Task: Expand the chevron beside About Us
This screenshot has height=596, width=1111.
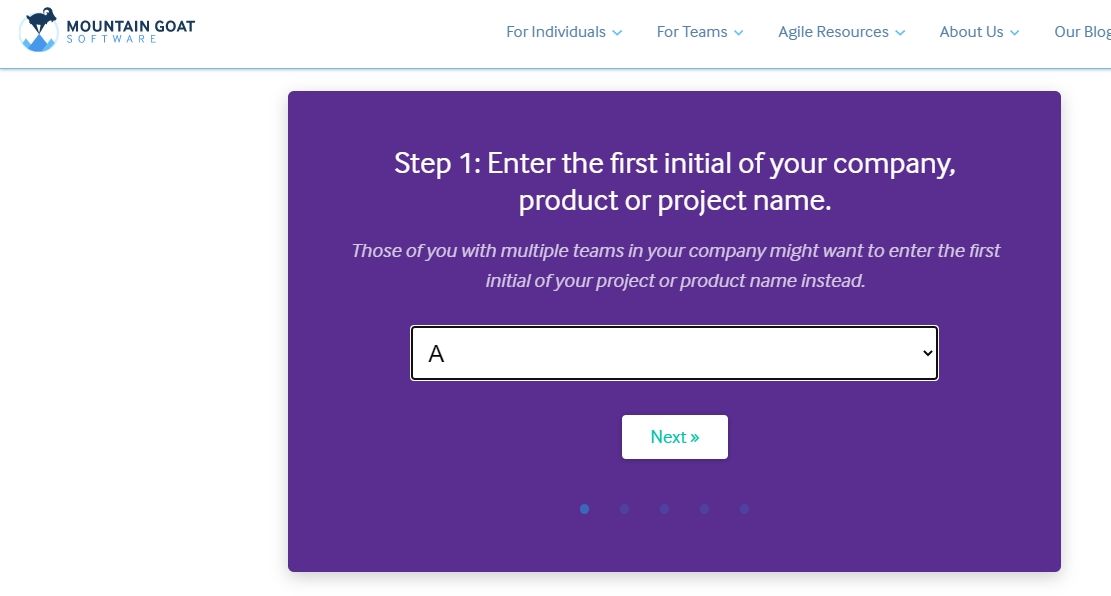Action: (x=1015, y=33)
